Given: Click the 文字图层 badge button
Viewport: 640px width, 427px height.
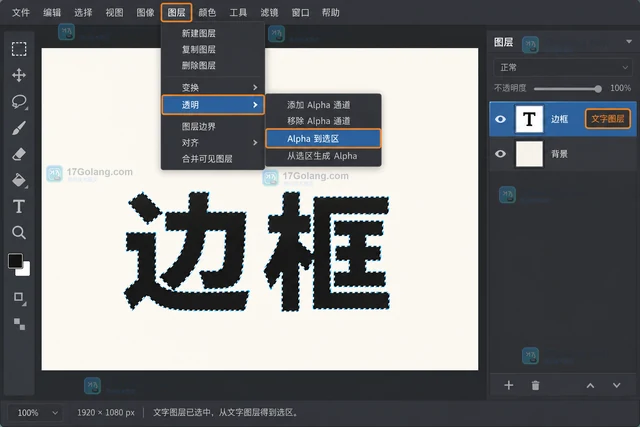Looking at the screenshot, I should coord(608,119).
